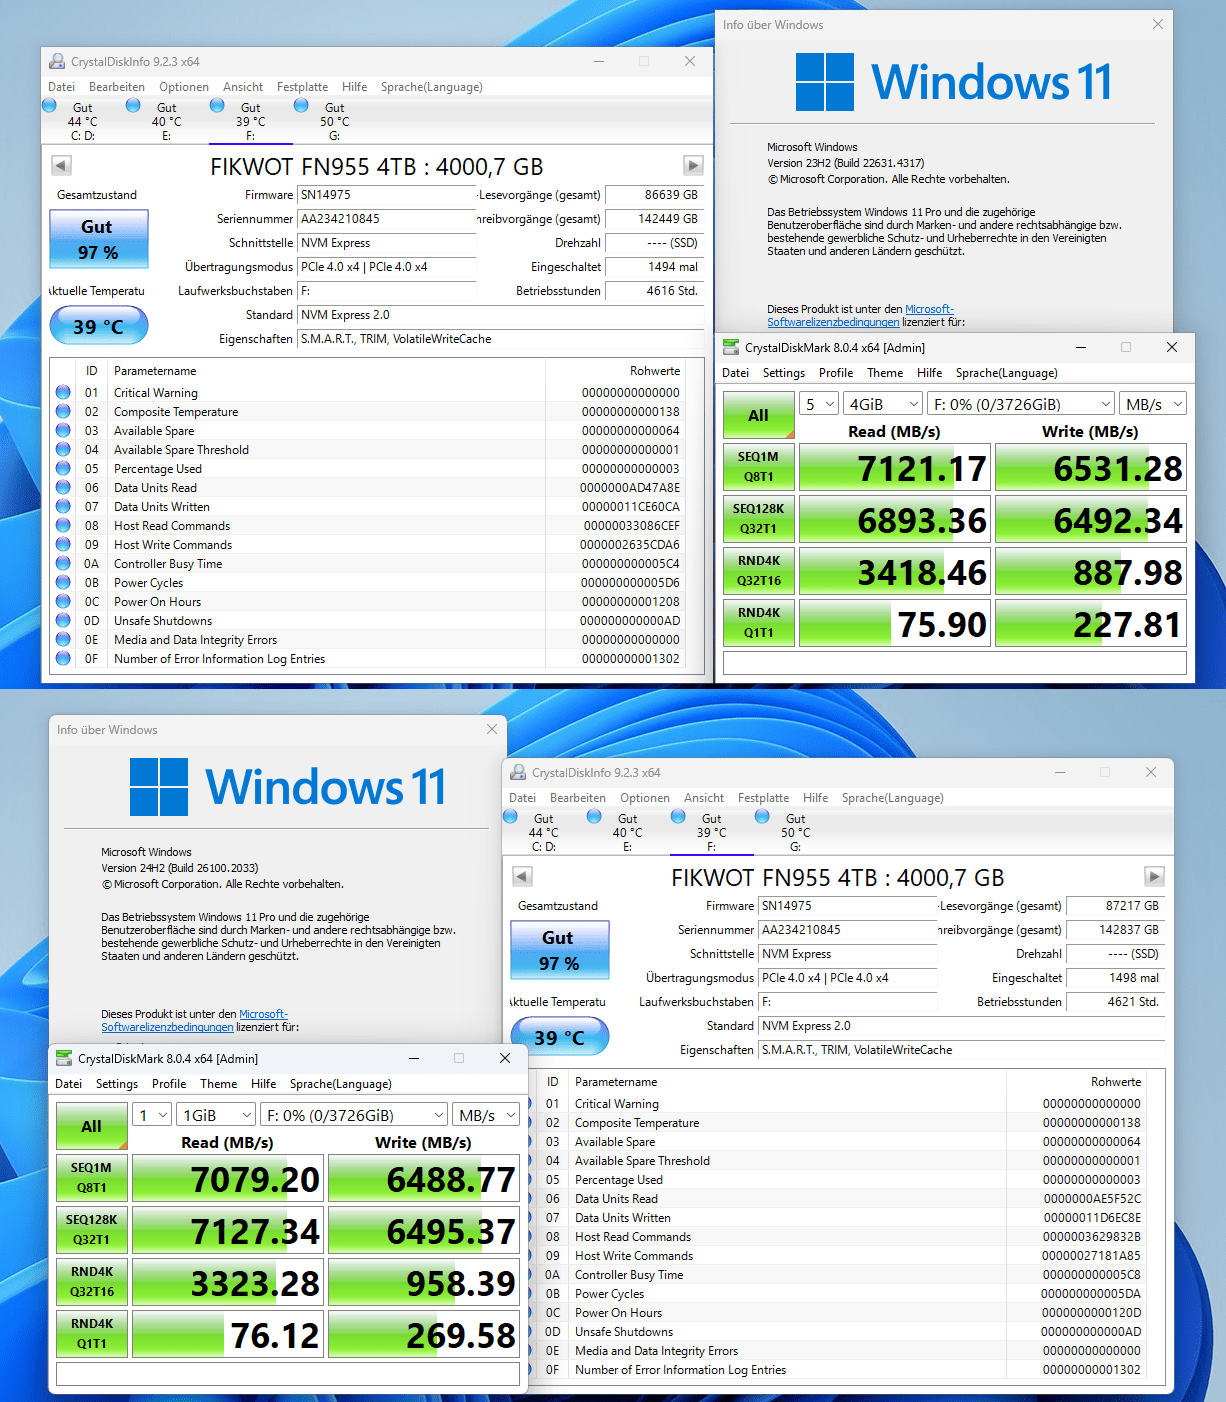
Task: Click the upper CrystalDiskInfo title bar app icon
Action: pyautogui.click(x=57, y=61)
